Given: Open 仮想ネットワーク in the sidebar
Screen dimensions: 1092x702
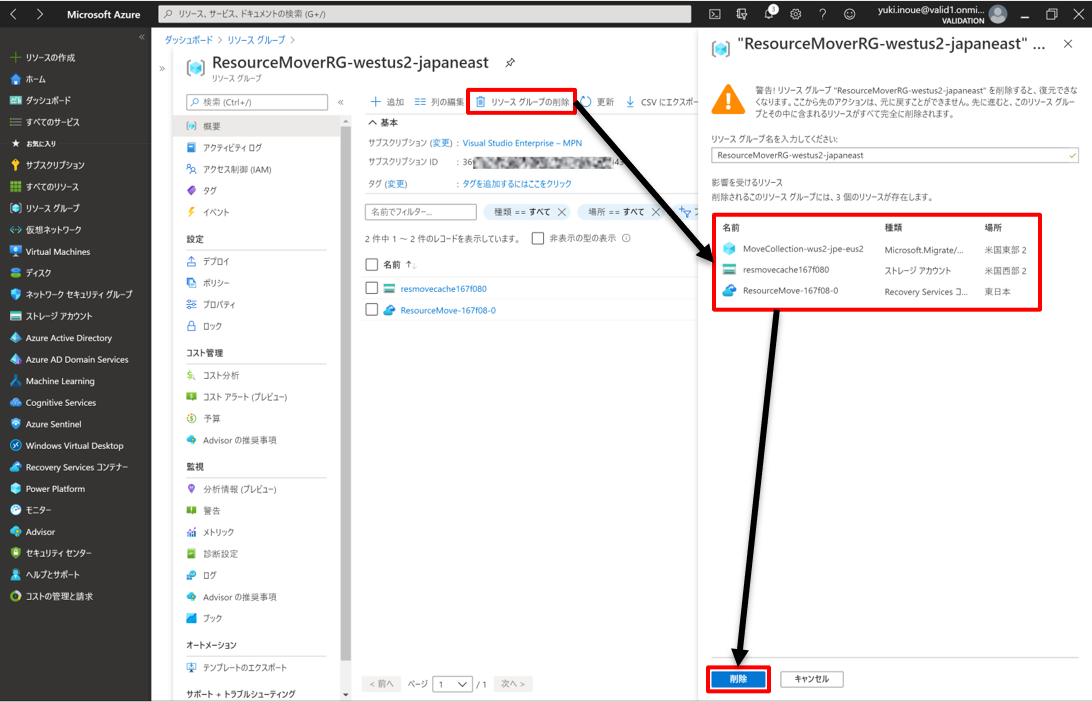Looking at the screenshot, I should 54,230.
